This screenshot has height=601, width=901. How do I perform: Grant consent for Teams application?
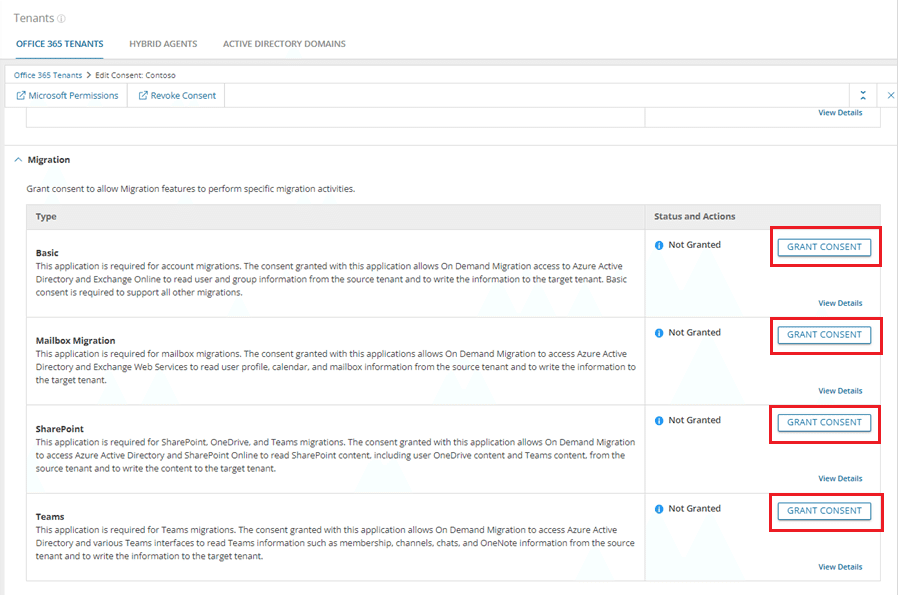[824, 511]
